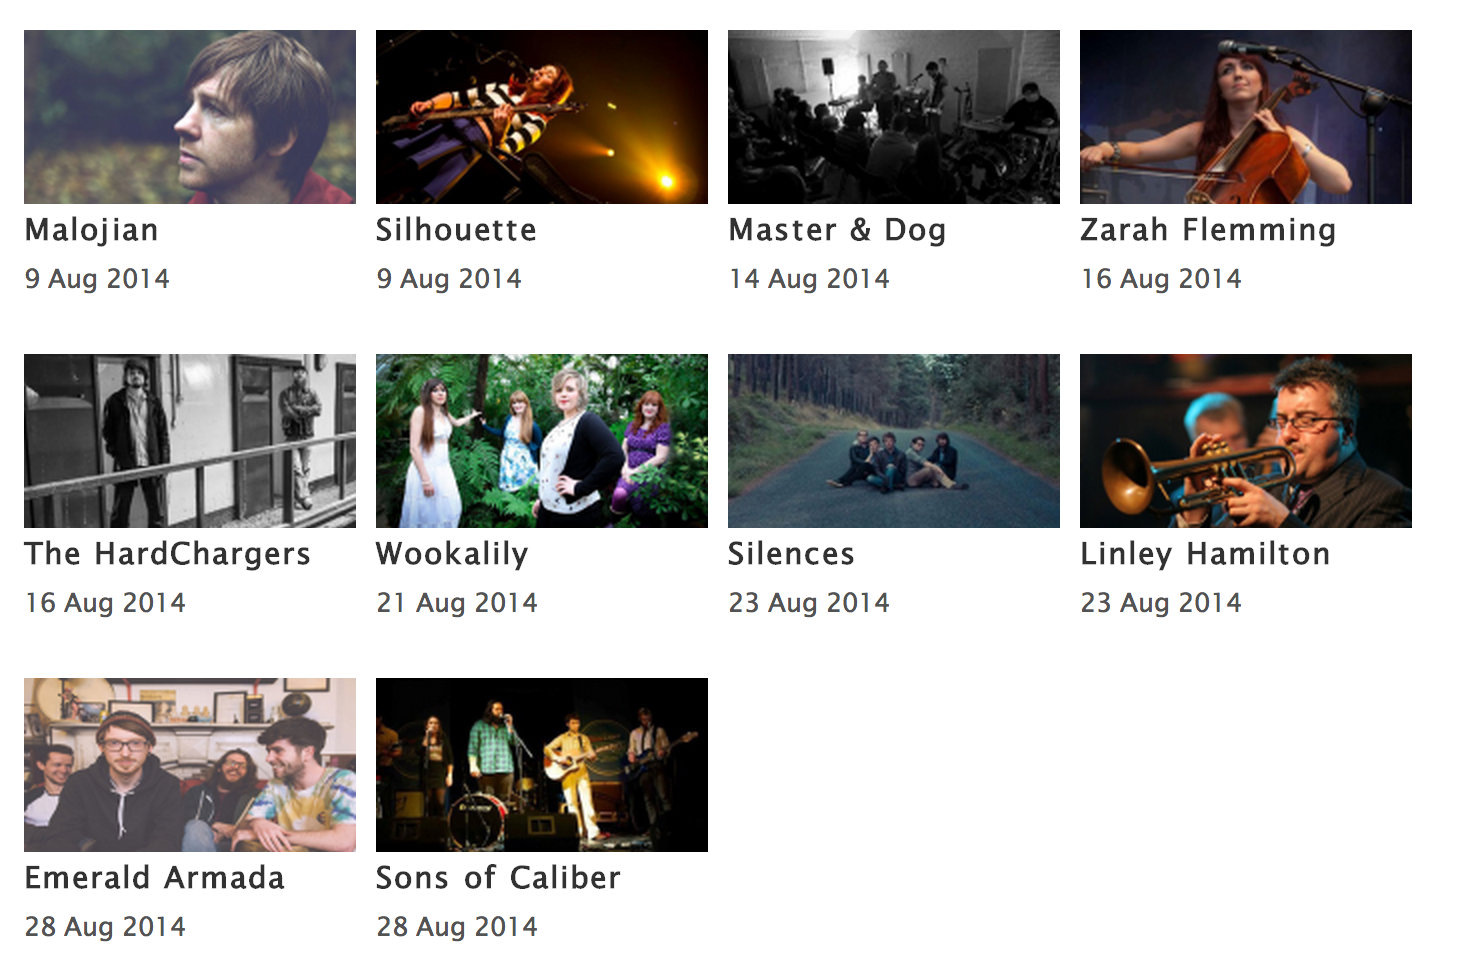Open the Emerald Armada group photo
1464x966 pixels.
[190, 765]
